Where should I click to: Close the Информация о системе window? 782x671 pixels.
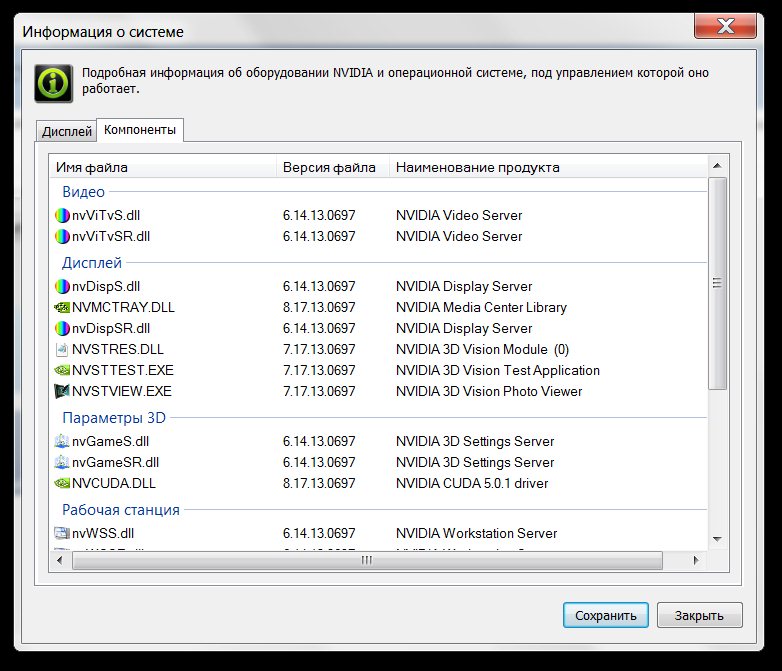[x=725, y=25]
